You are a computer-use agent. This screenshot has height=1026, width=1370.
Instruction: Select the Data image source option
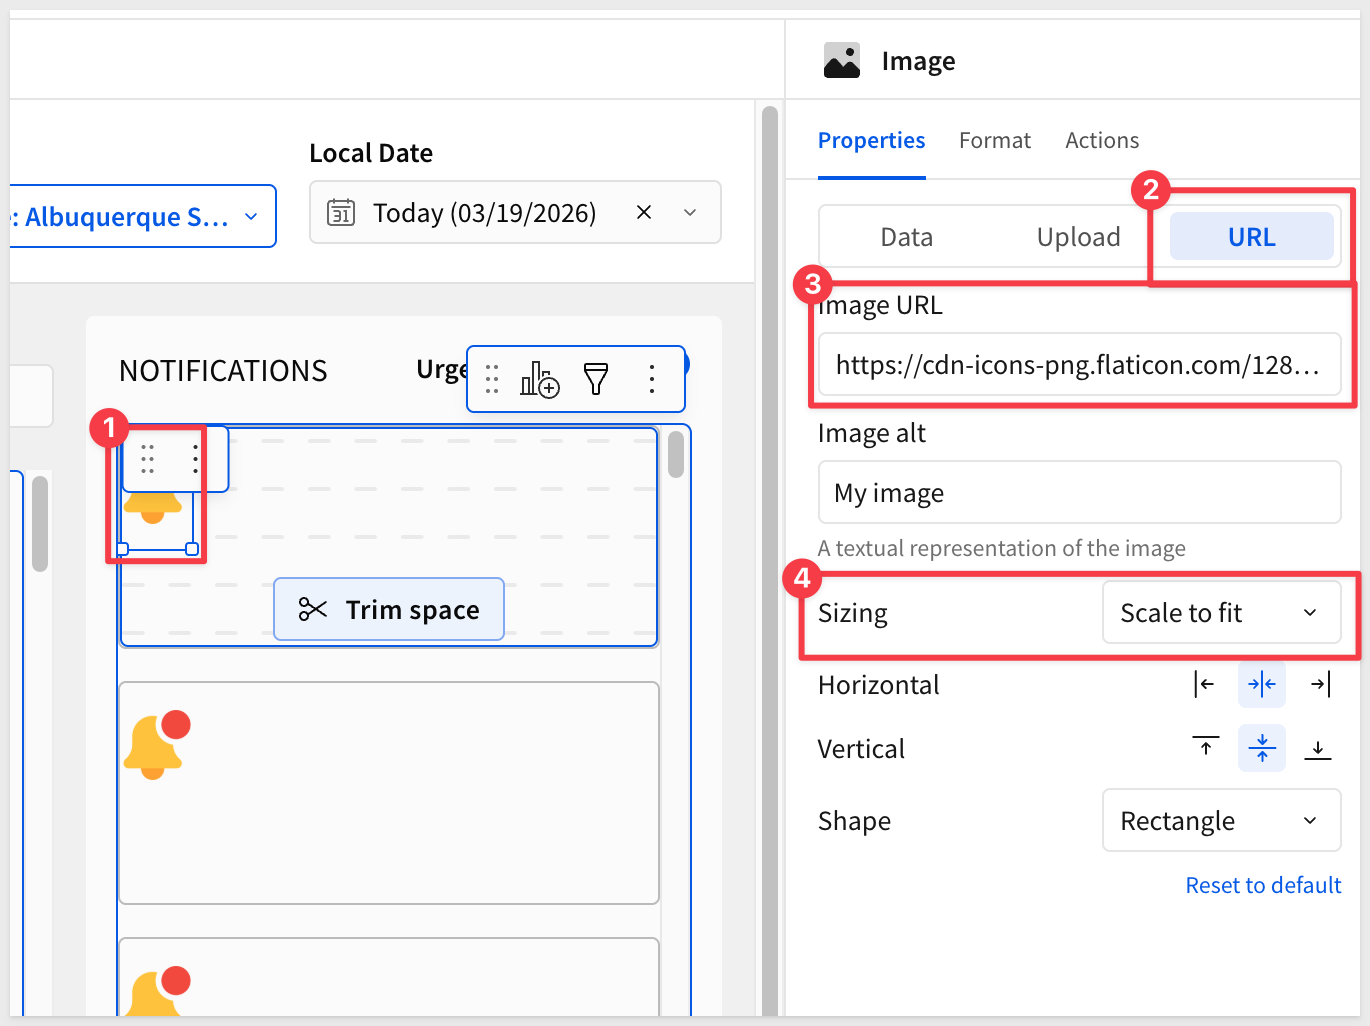906,237
